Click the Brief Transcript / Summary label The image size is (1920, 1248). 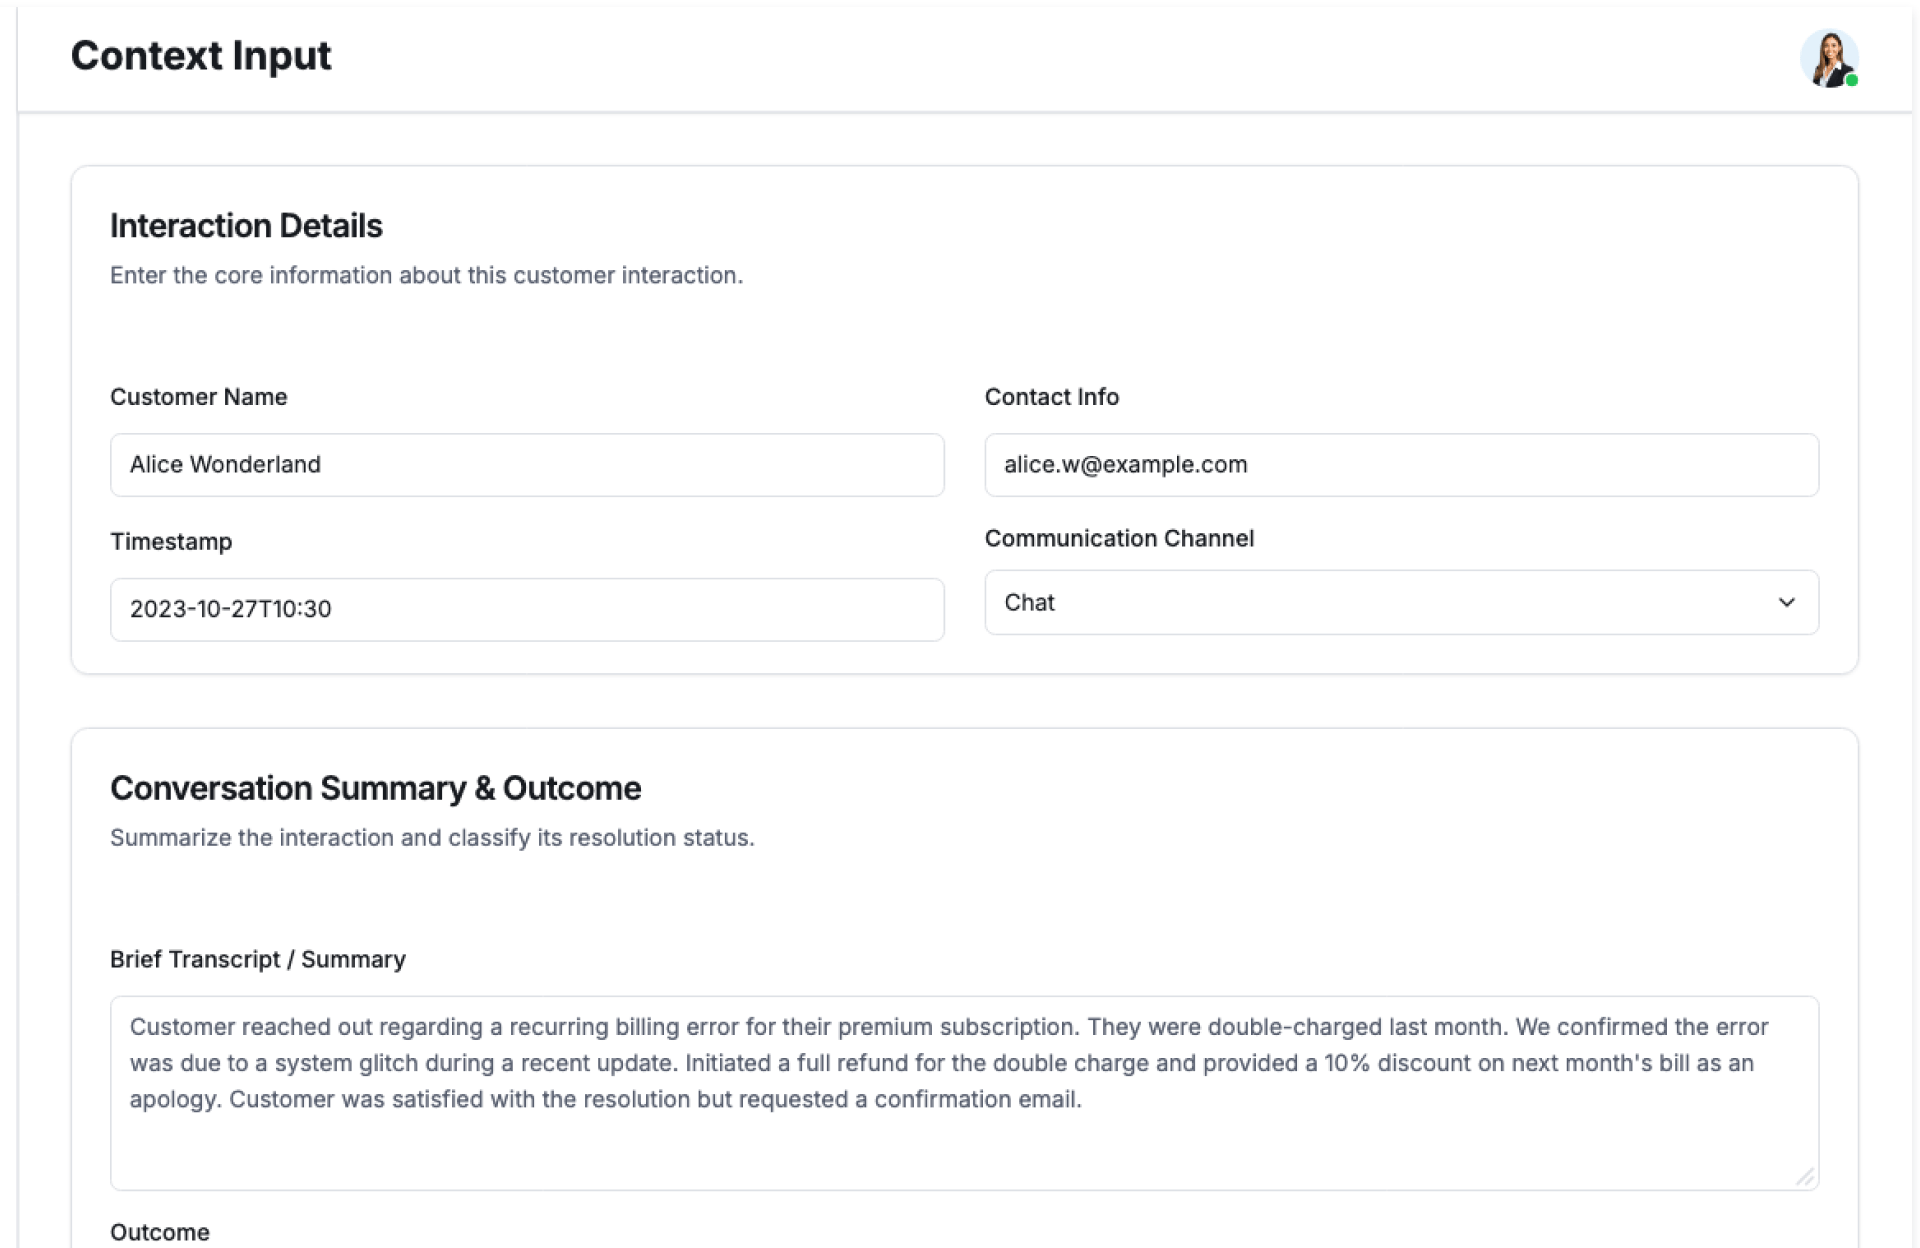pyautogui.click(x=257, y=959)
